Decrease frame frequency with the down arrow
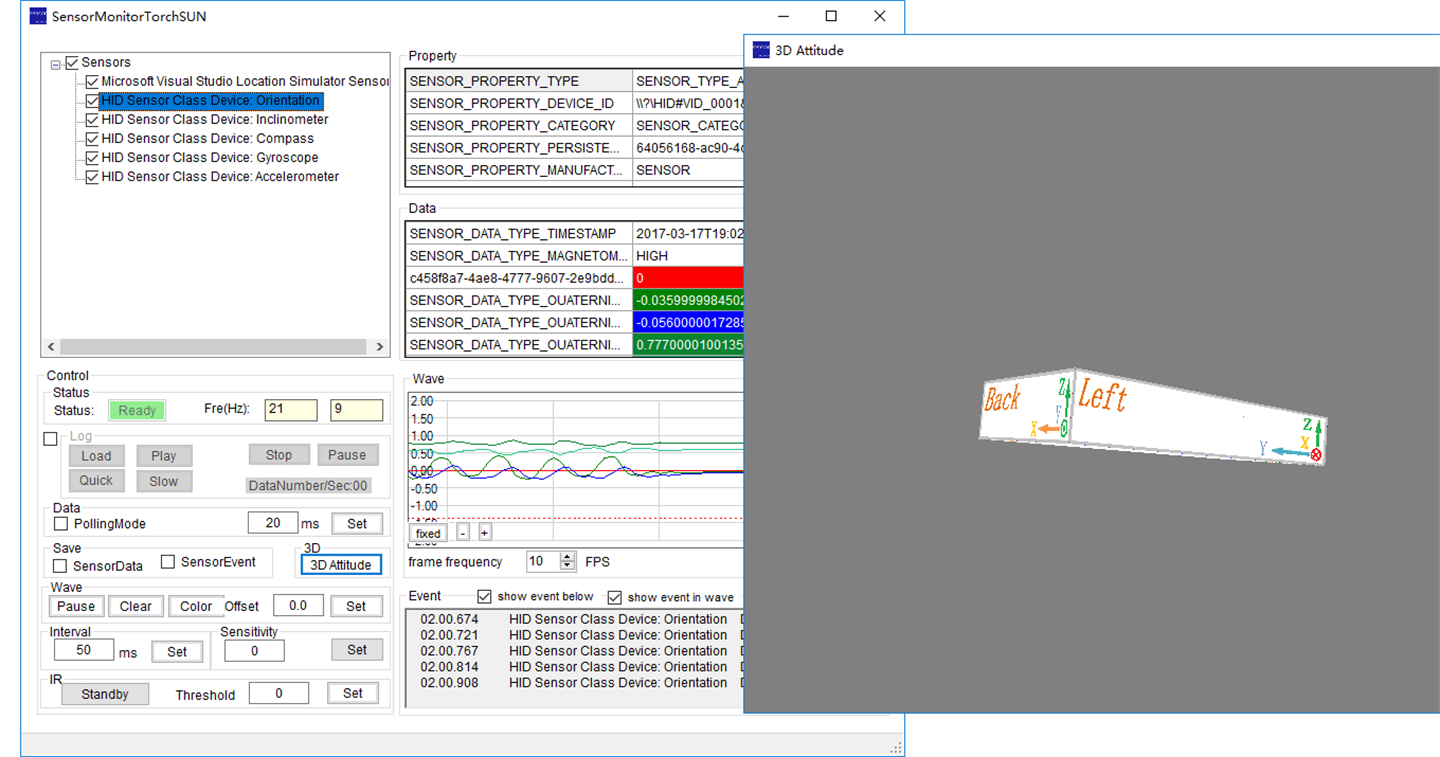This screenshot has width=1440, height=757. click(x=568, y=567)
